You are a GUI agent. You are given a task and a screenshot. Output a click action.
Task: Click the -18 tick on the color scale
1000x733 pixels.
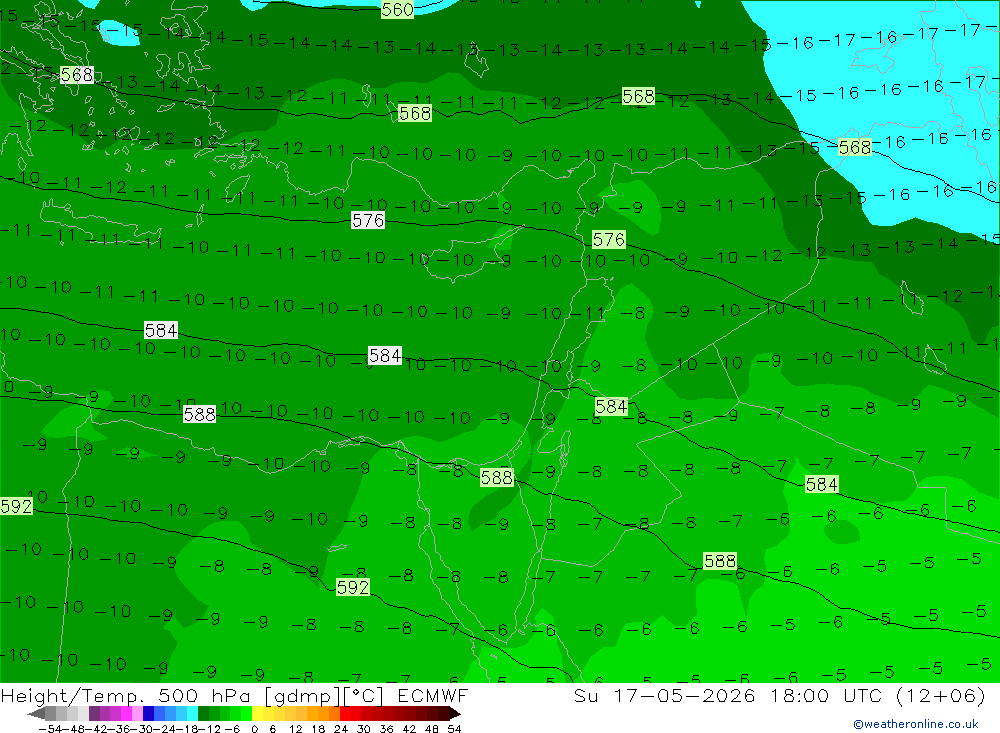(188, 729)
